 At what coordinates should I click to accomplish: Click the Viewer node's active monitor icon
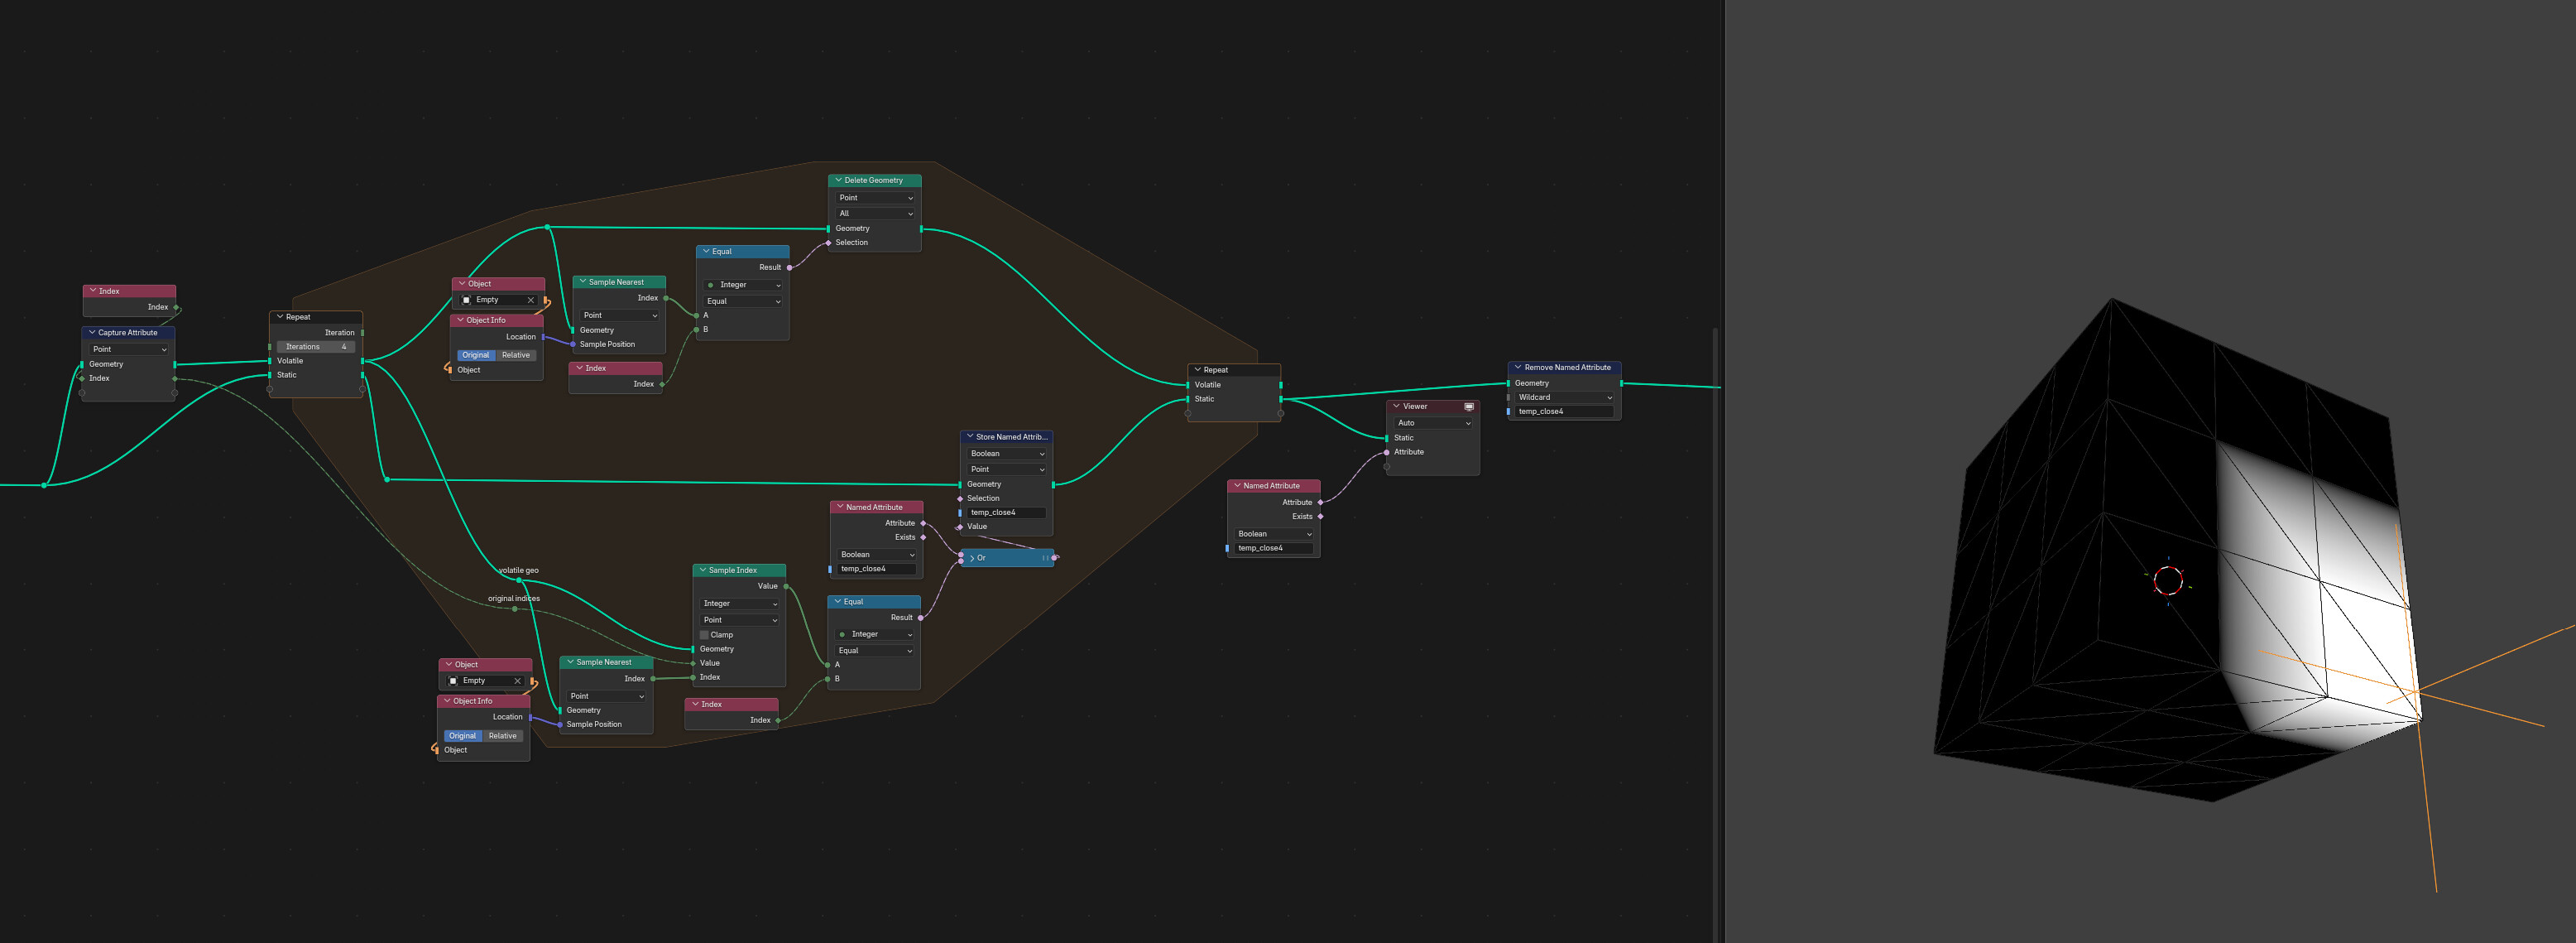click(x=1468, y=407)
